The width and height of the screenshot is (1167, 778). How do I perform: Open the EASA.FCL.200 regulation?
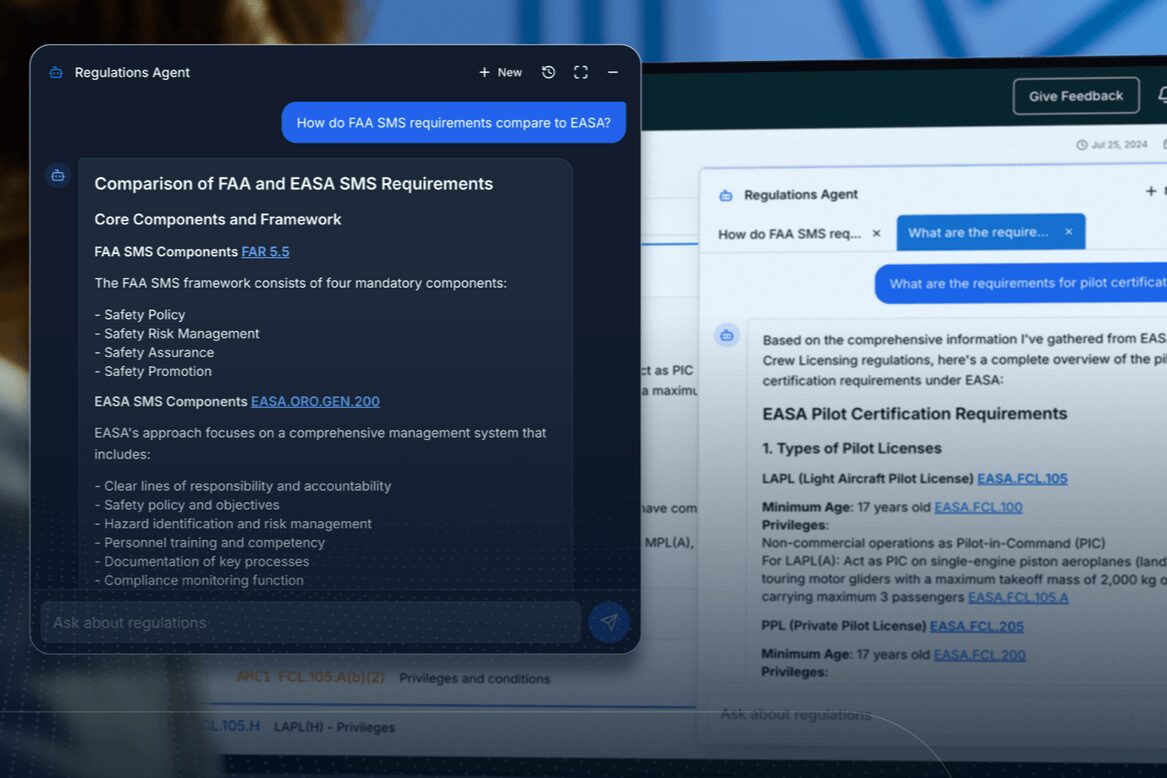tap(978, 655)
